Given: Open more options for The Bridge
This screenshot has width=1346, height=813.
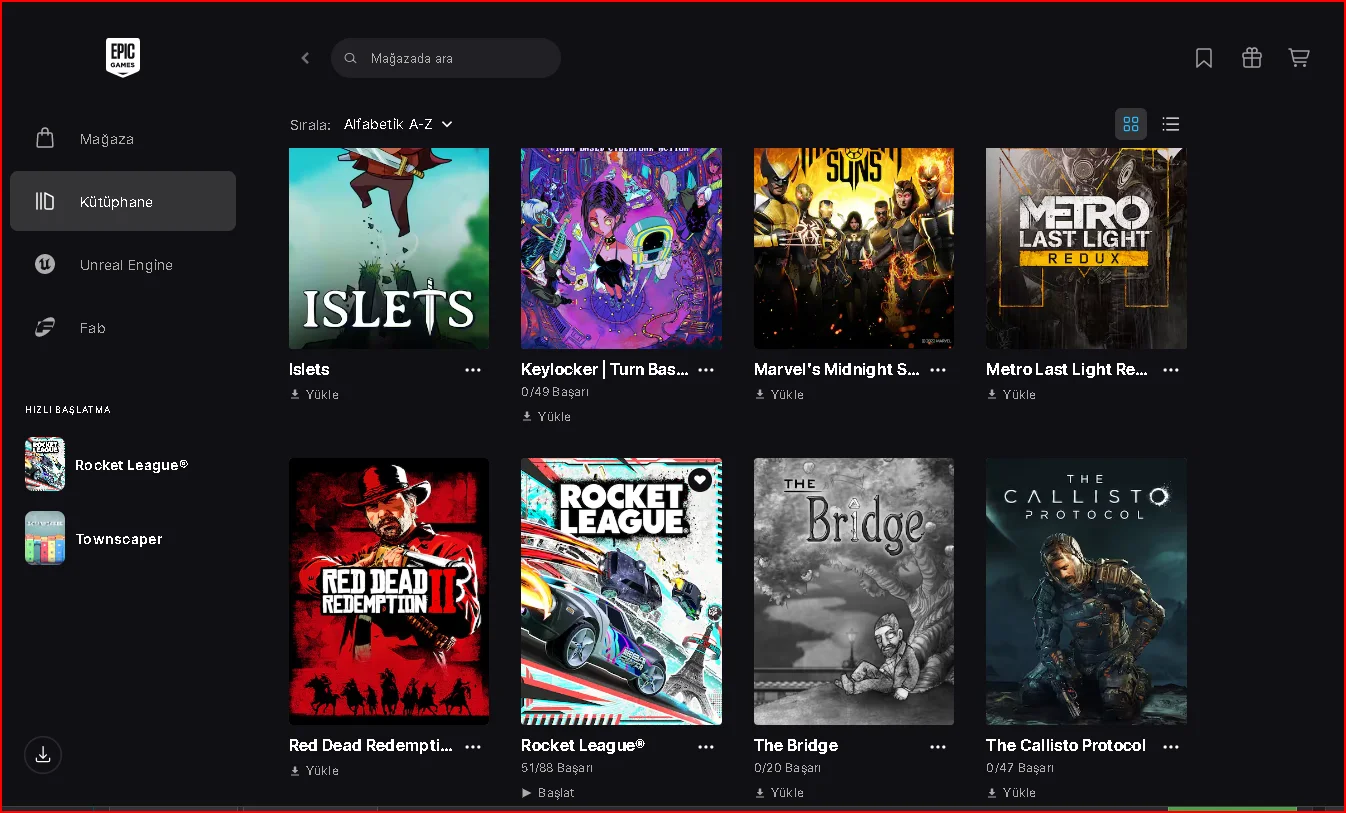Looking at the screenshot, I should click(938, 746).
